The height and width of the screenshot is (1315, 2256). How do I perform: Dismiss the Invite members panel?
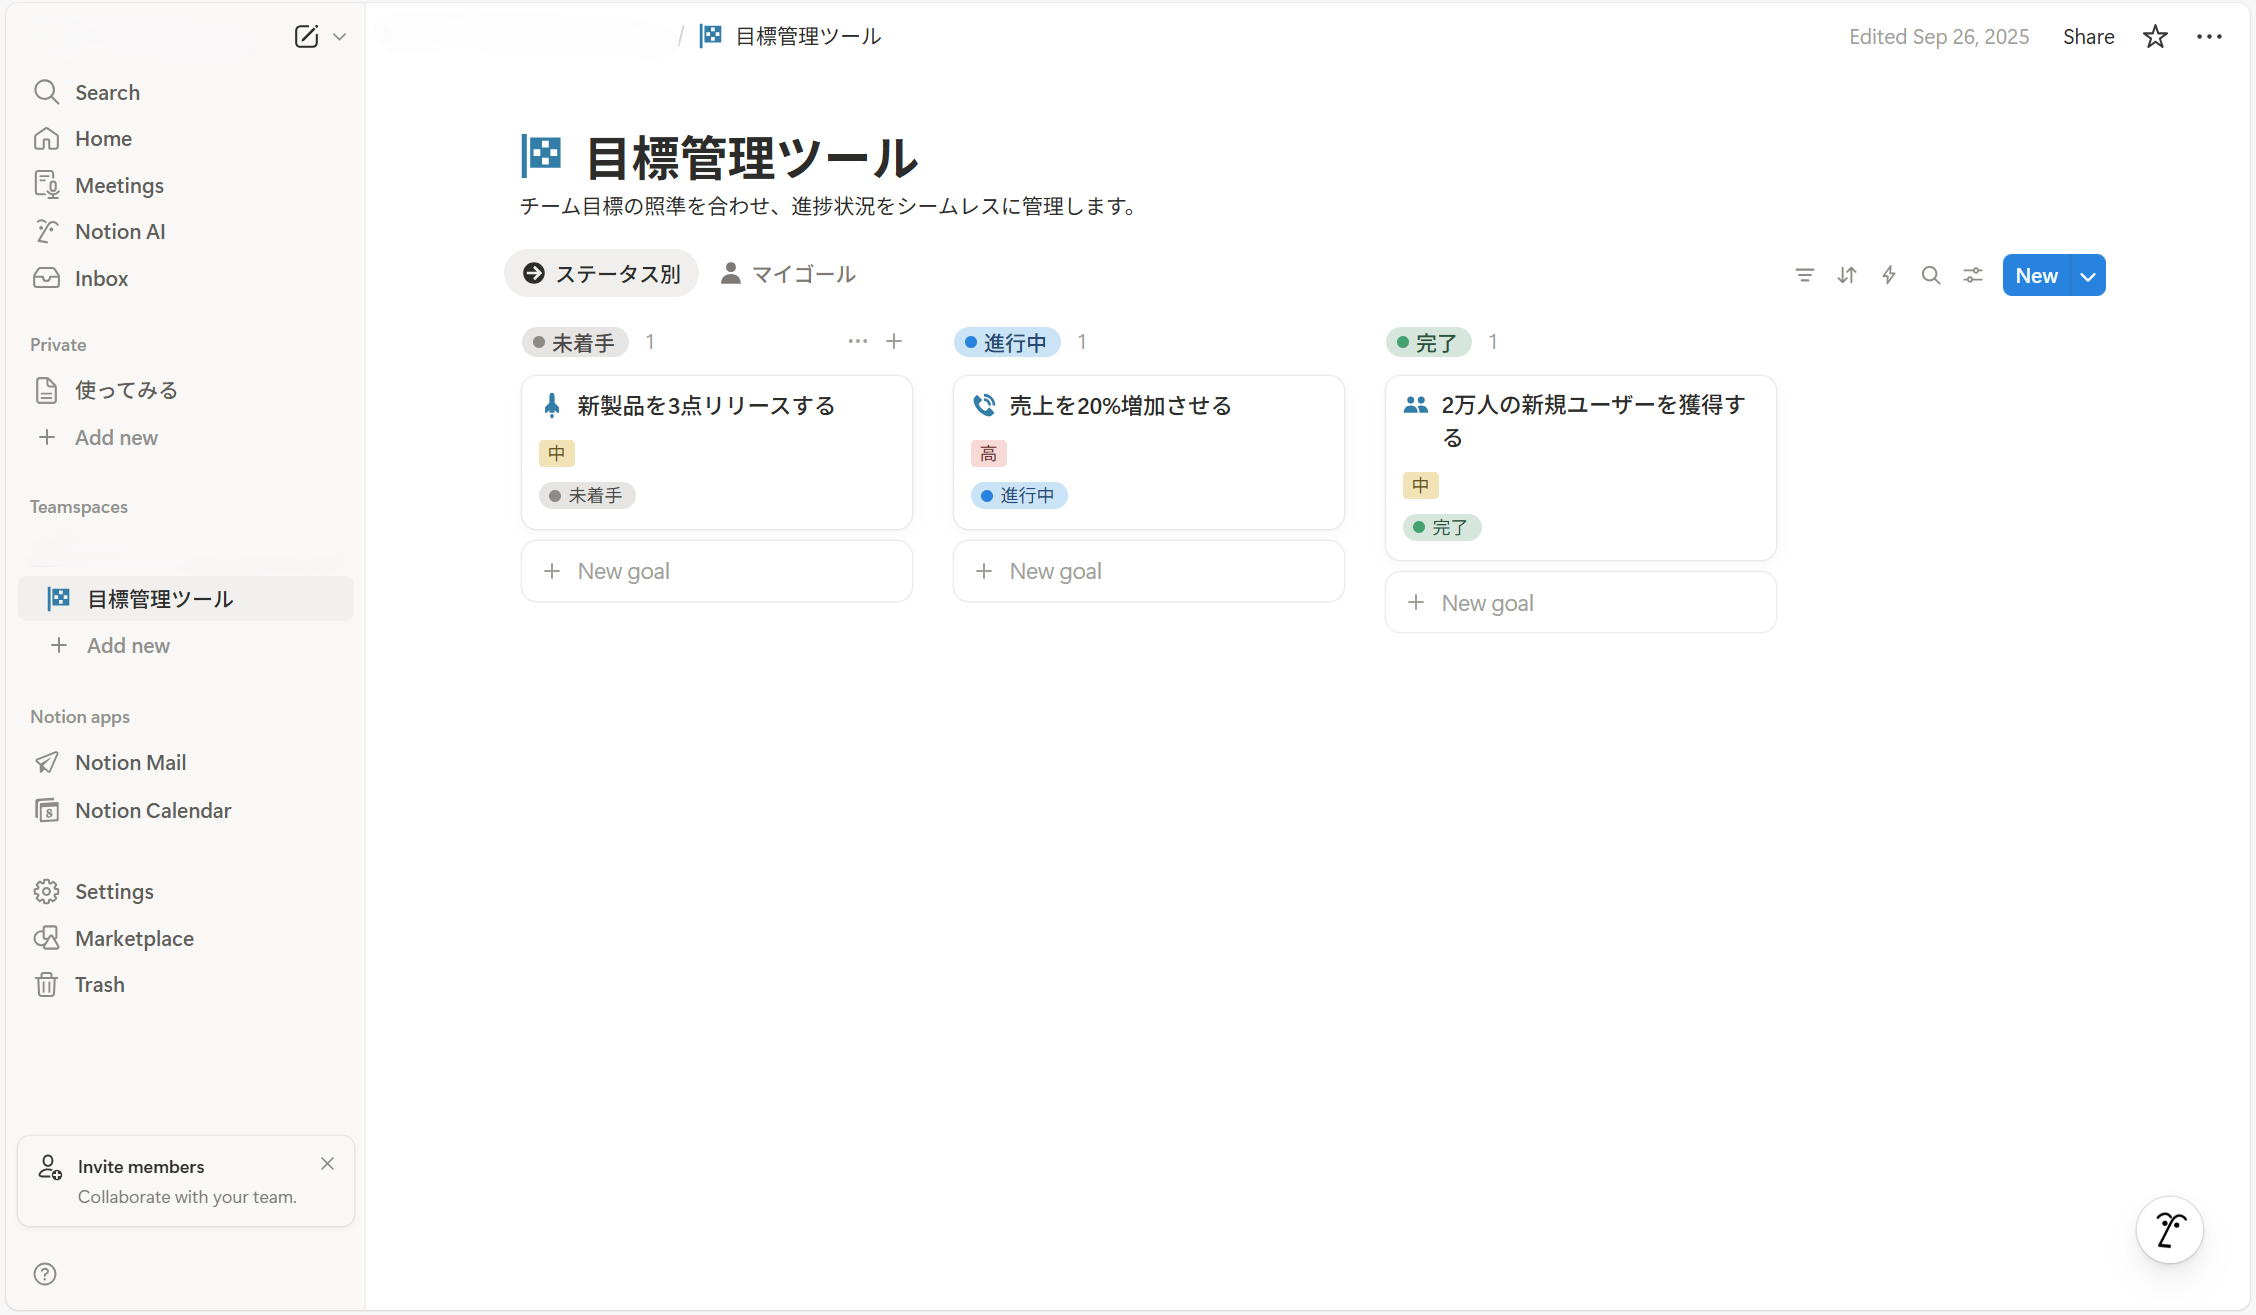coord(327,1163)
